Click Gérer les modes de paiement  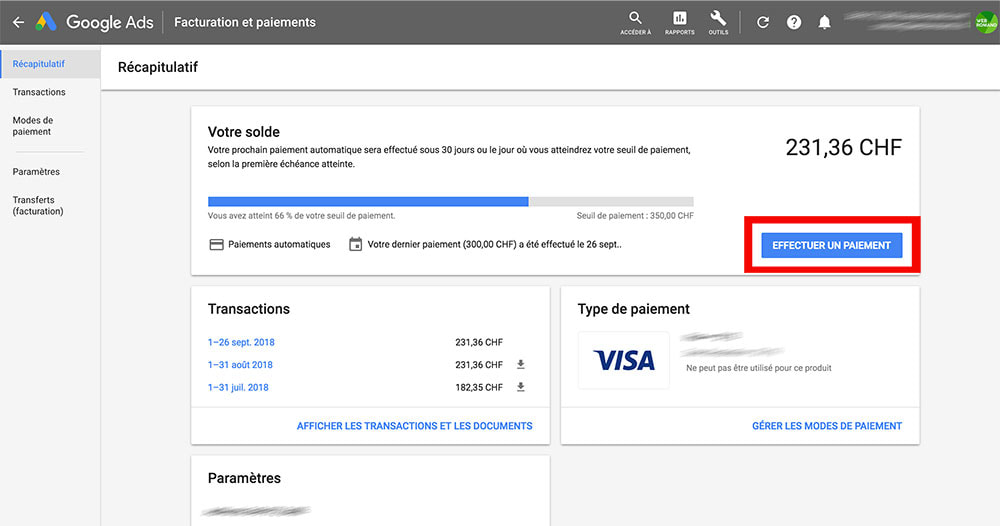[826, 426]
